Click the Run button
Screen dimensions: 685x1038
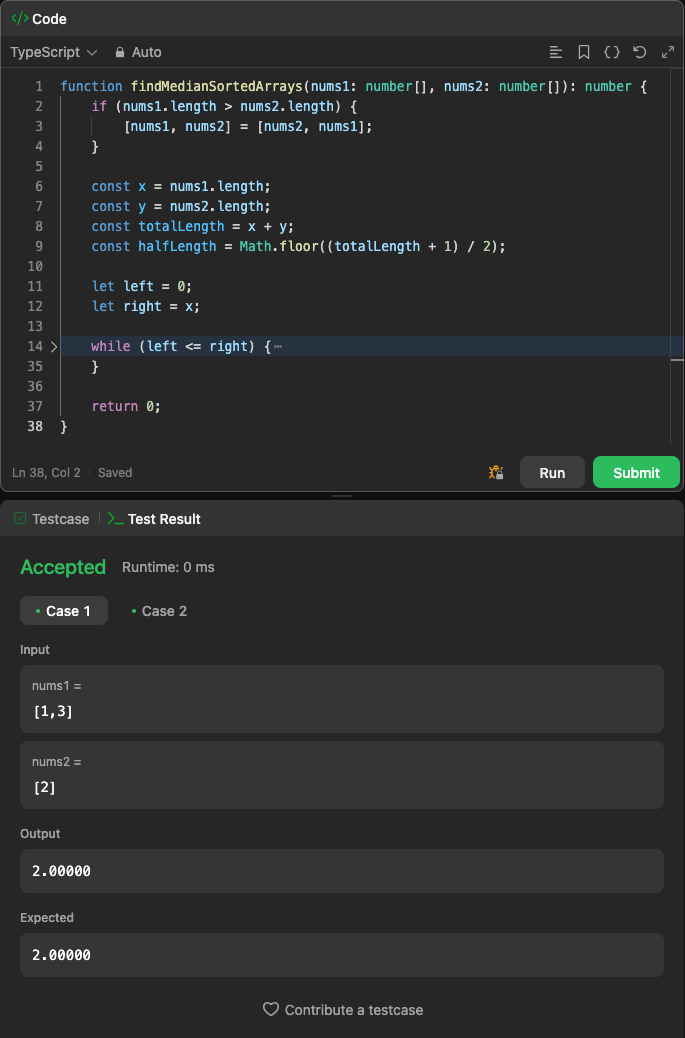pos(552,473)
